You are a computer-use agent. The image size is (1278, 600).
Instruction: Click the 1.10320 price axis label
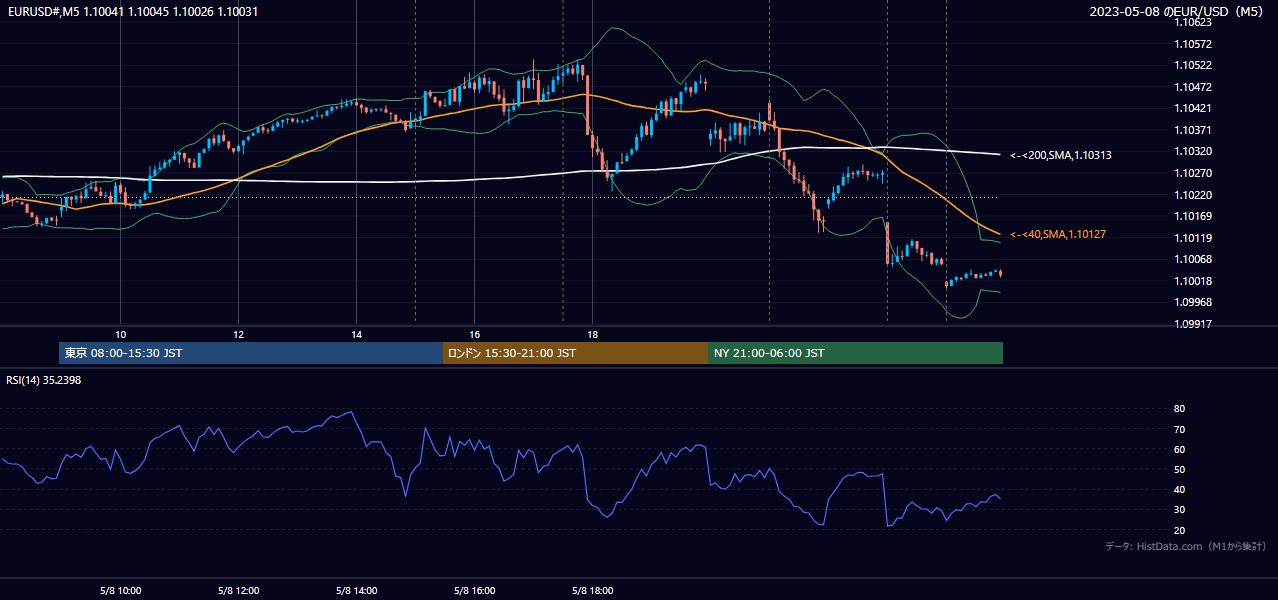pos(1192,151)
